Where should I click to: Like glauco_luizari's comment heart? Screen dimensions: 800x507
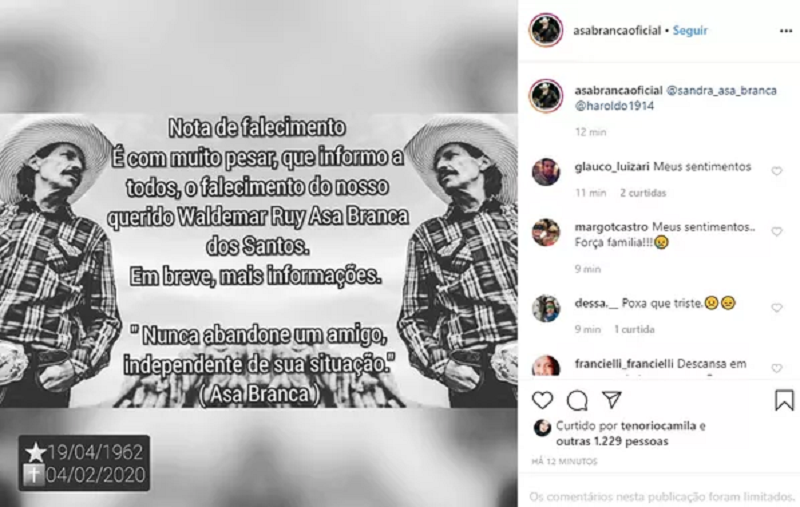point(777,171)
